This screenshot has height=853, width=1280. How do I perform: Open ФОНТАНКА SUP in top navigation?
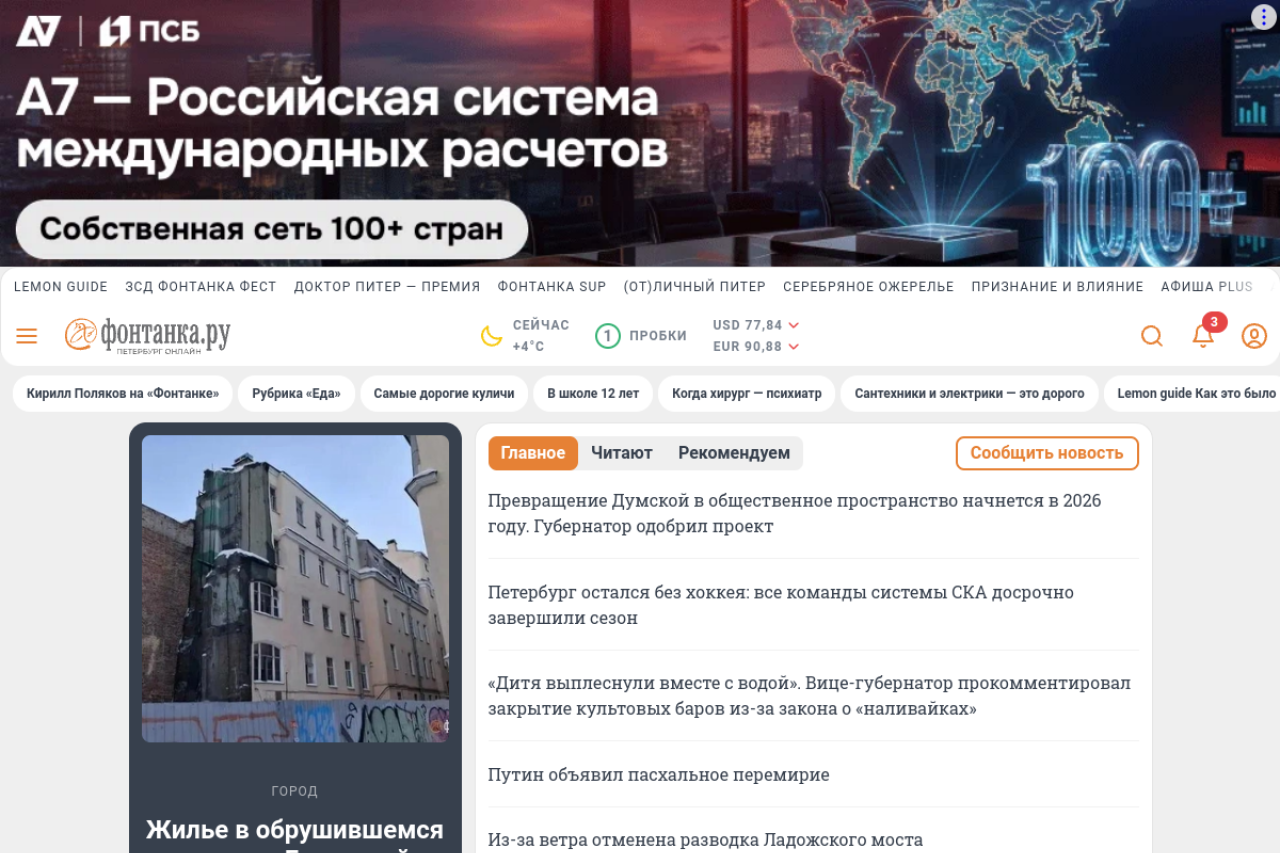tap(552, 287)
